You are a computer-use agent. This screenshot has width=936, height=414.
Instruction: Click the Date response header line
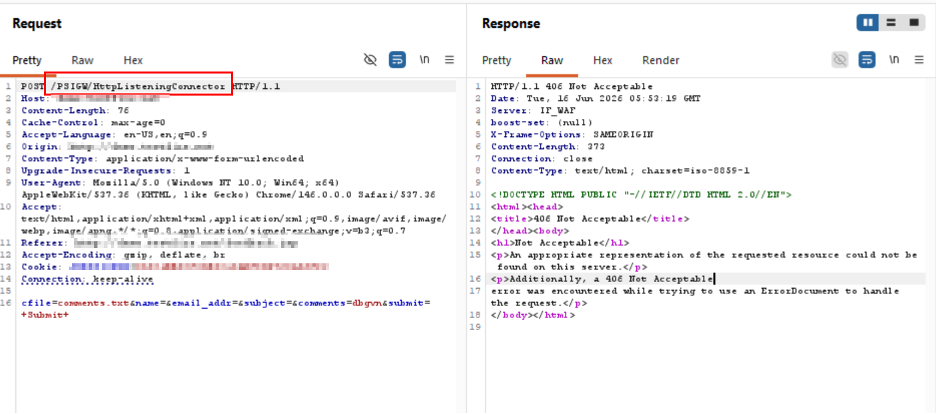coord(596,98)
